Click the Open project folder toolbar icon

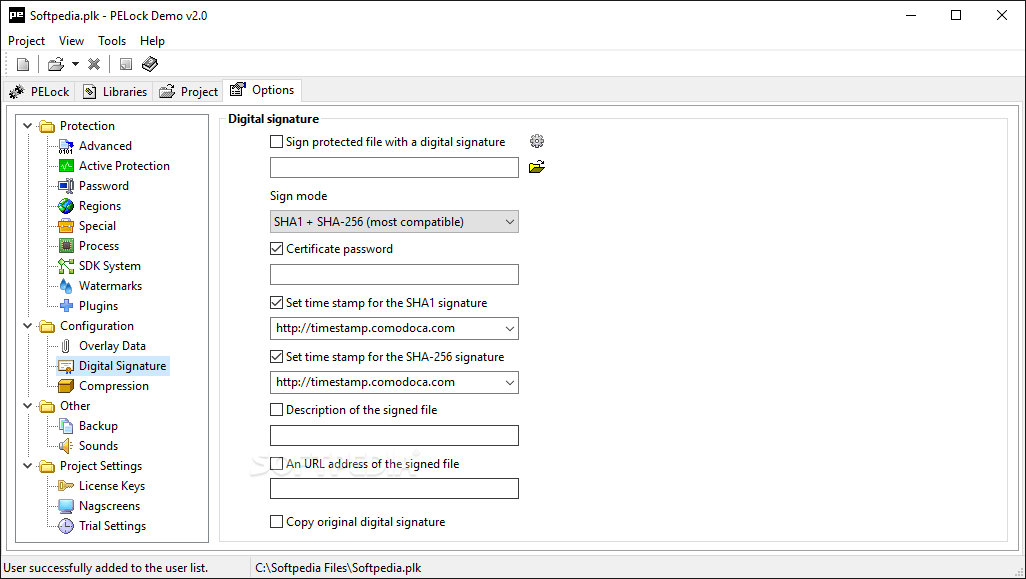pyautogui.click(x=56, y=64)
